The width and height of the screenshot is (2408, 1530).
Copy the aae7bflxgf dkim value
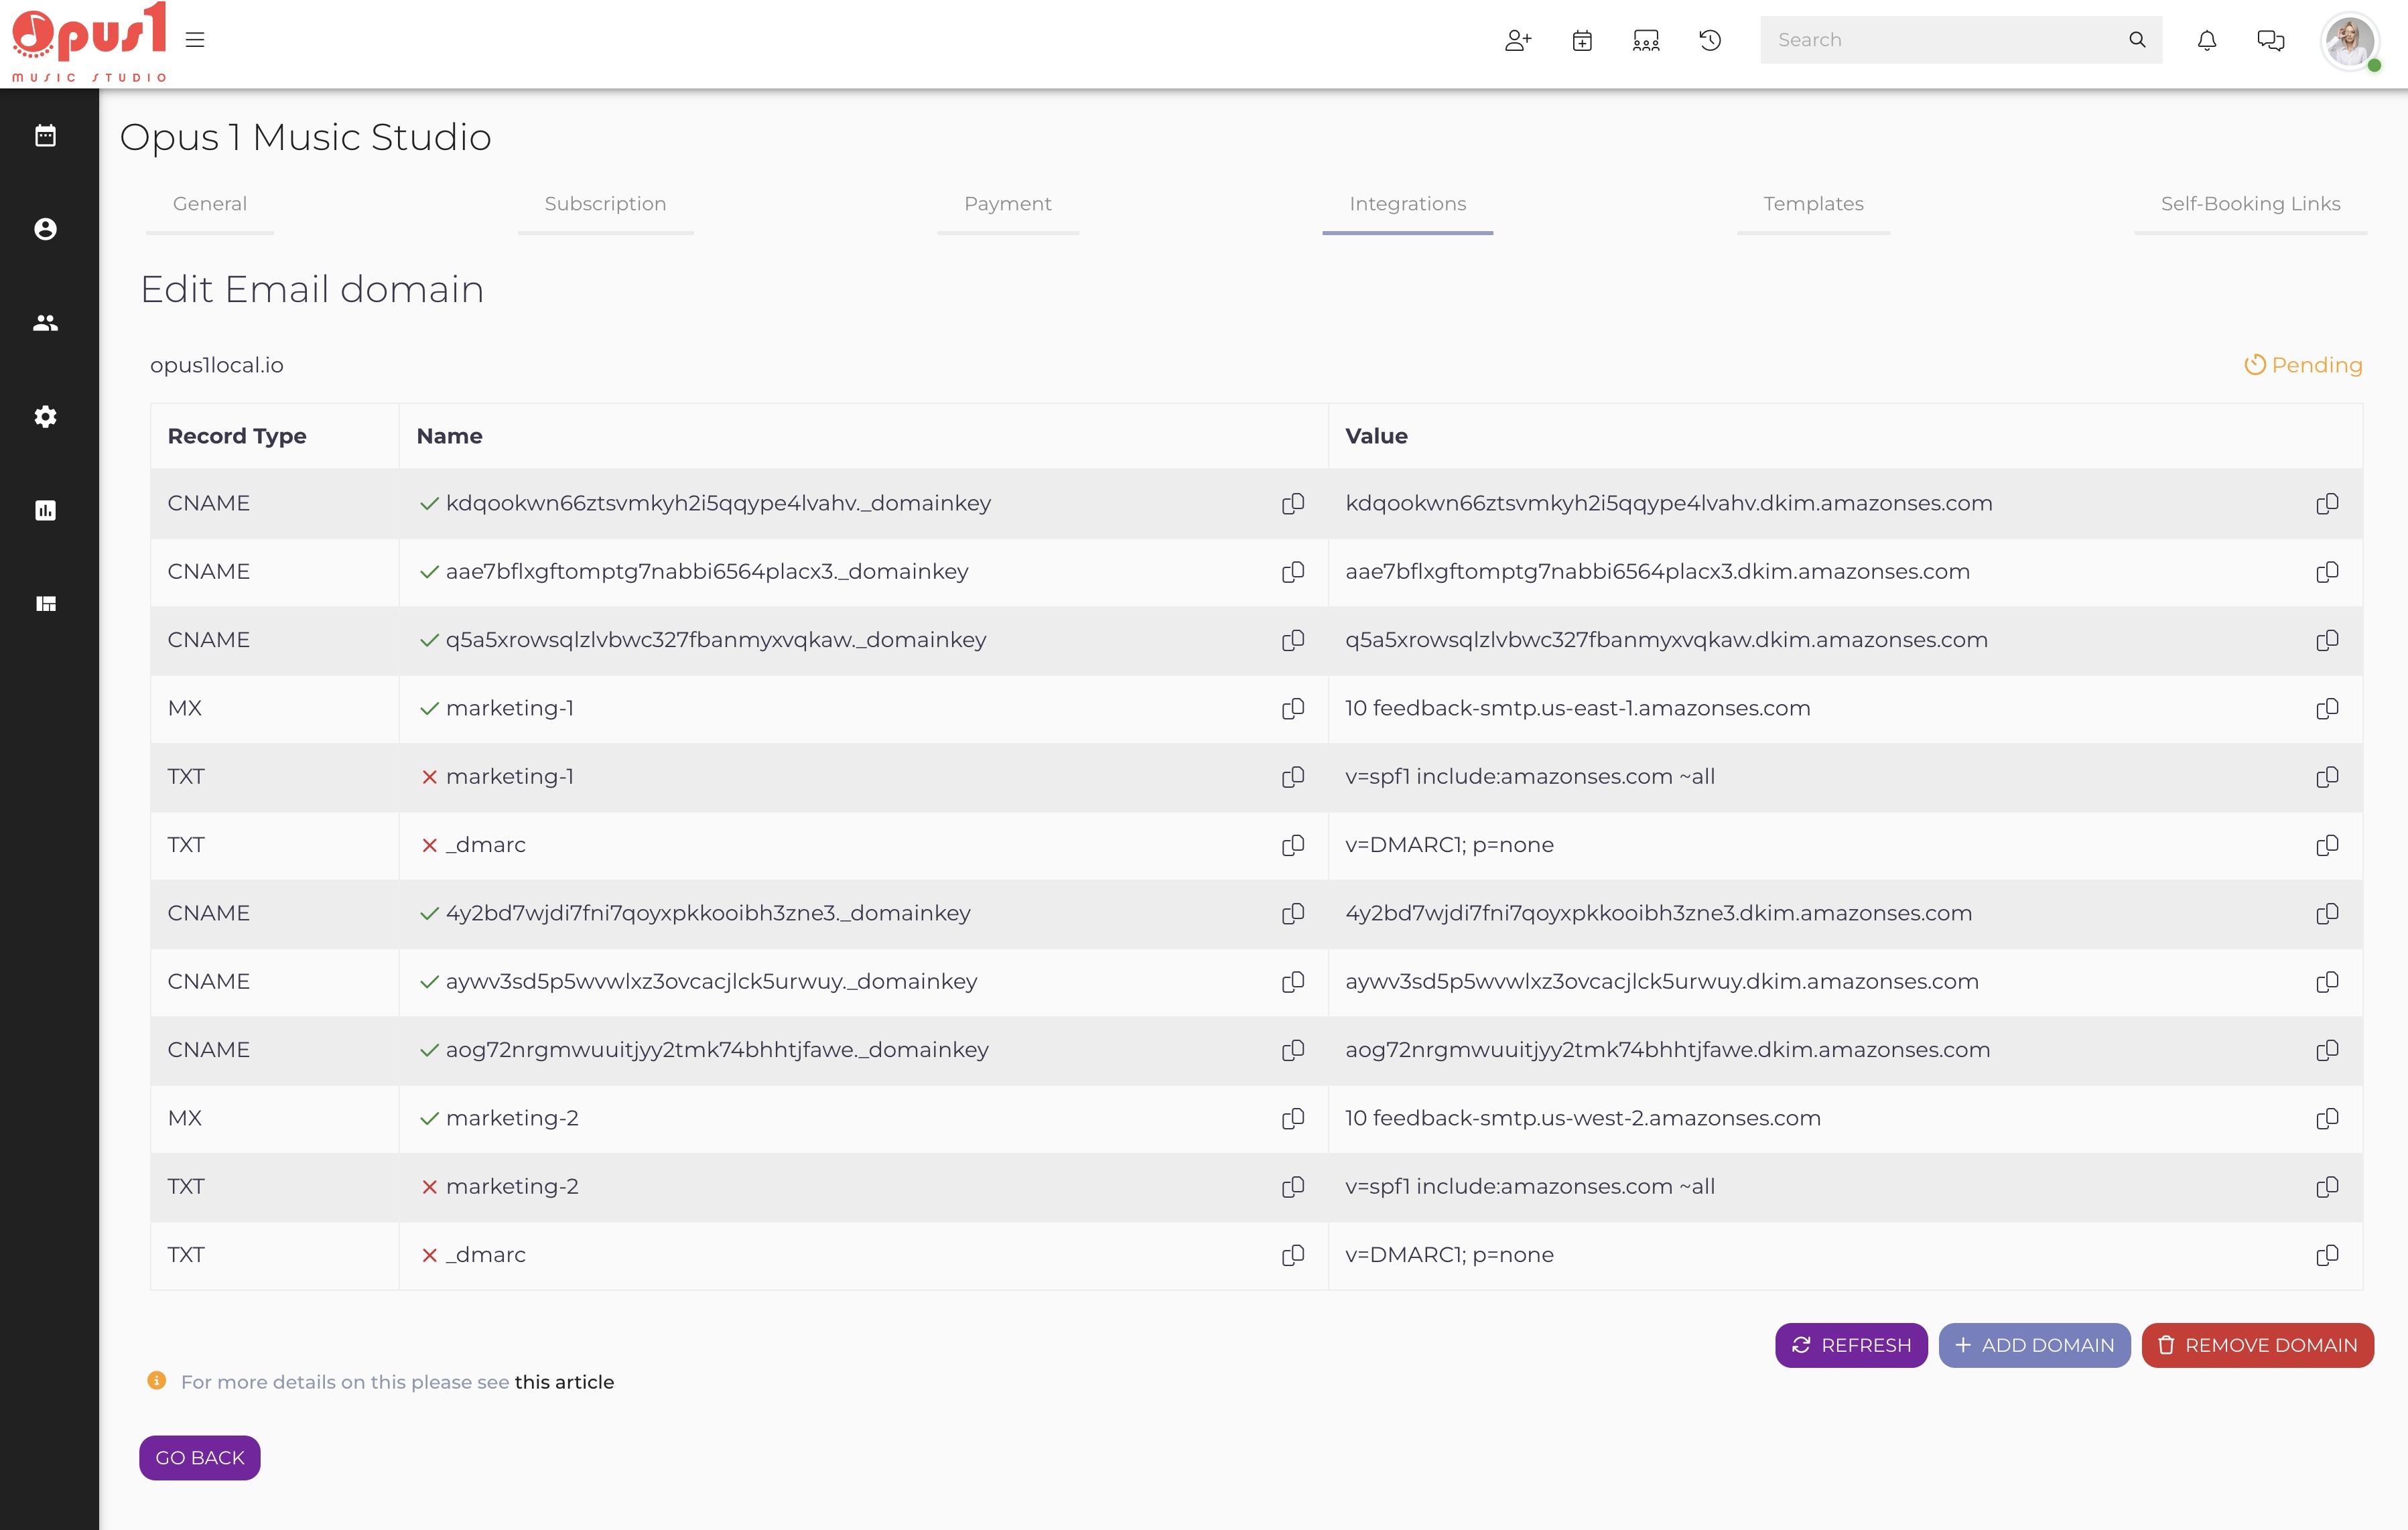point(2327,572)
